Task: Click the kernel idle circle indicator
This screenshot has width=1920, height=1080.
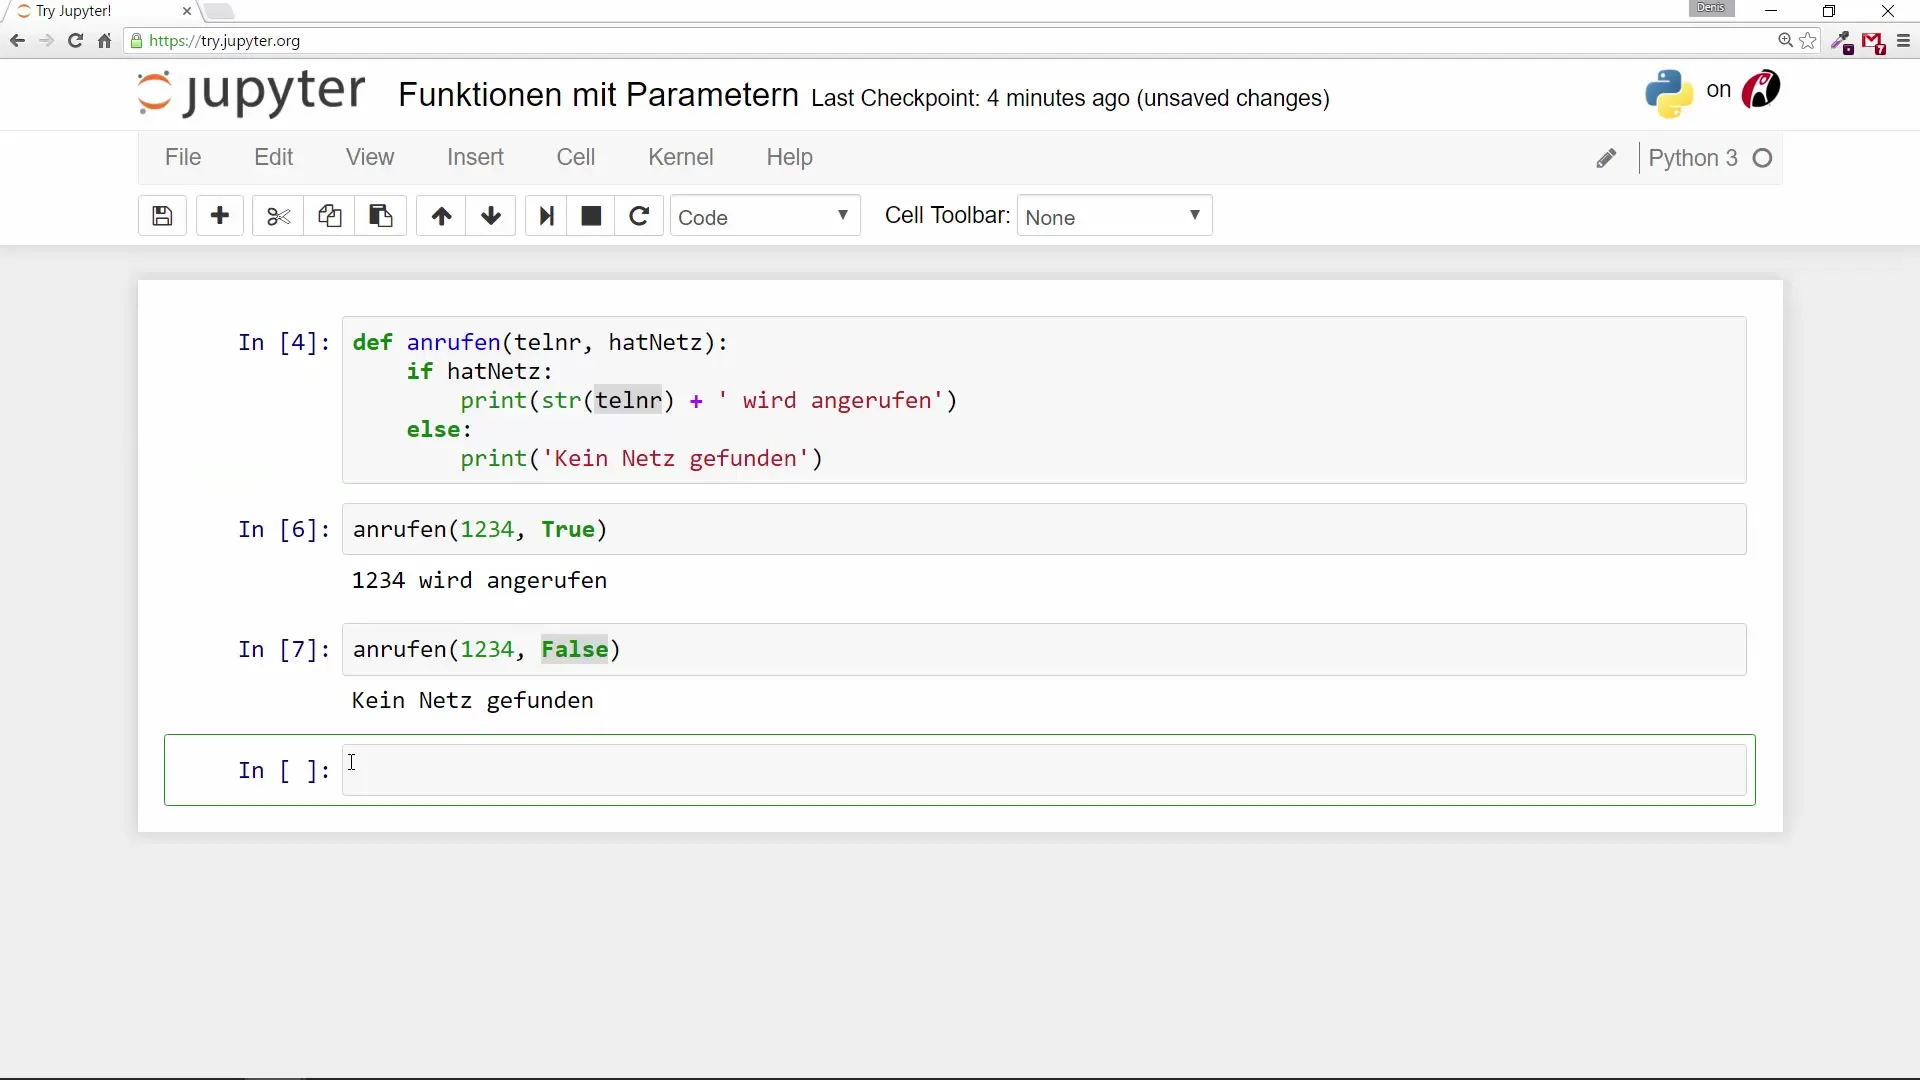Action: click(1763, 158)
